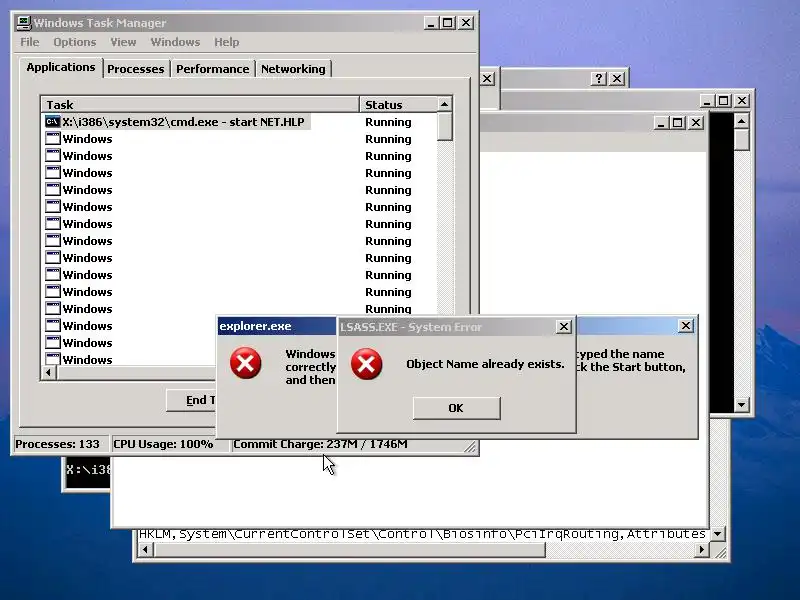800x600 pixels.
Task: Sort the task list by the Task column header
Action: (200, 105)
